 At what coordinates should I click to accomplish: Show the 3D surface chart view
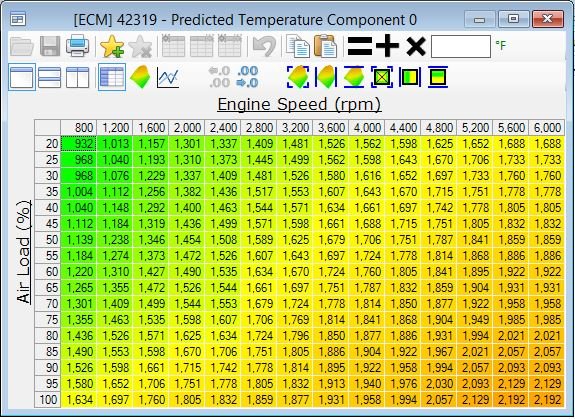click(x=140, y=77)
